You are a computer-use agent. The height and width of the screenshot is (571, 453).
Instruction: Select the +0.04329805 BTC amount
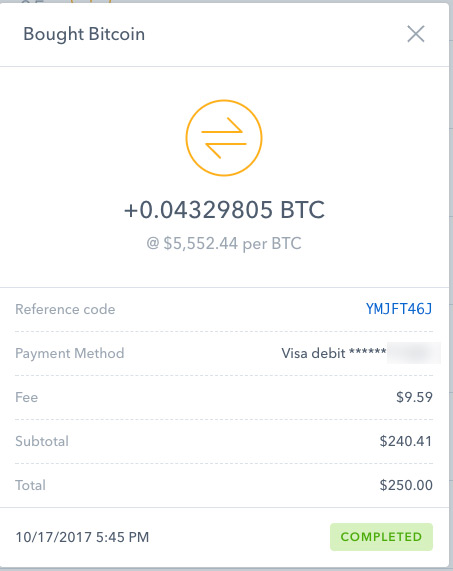point(224,210)
